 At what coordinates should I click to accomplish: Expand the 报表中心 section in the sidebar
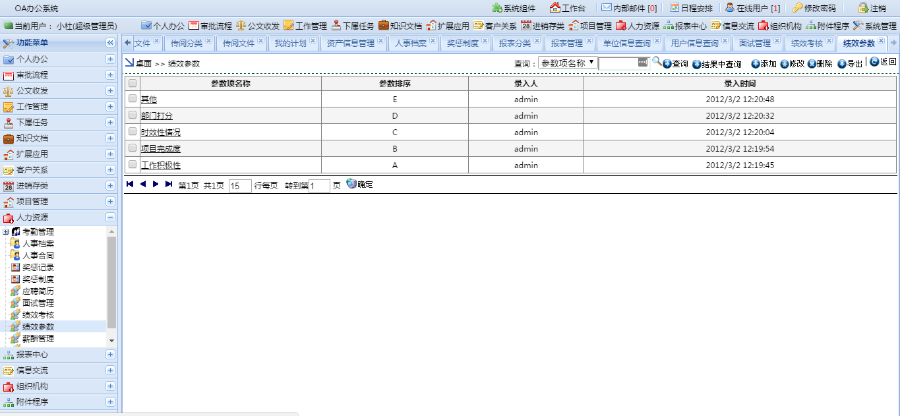(x=110, y=355)
